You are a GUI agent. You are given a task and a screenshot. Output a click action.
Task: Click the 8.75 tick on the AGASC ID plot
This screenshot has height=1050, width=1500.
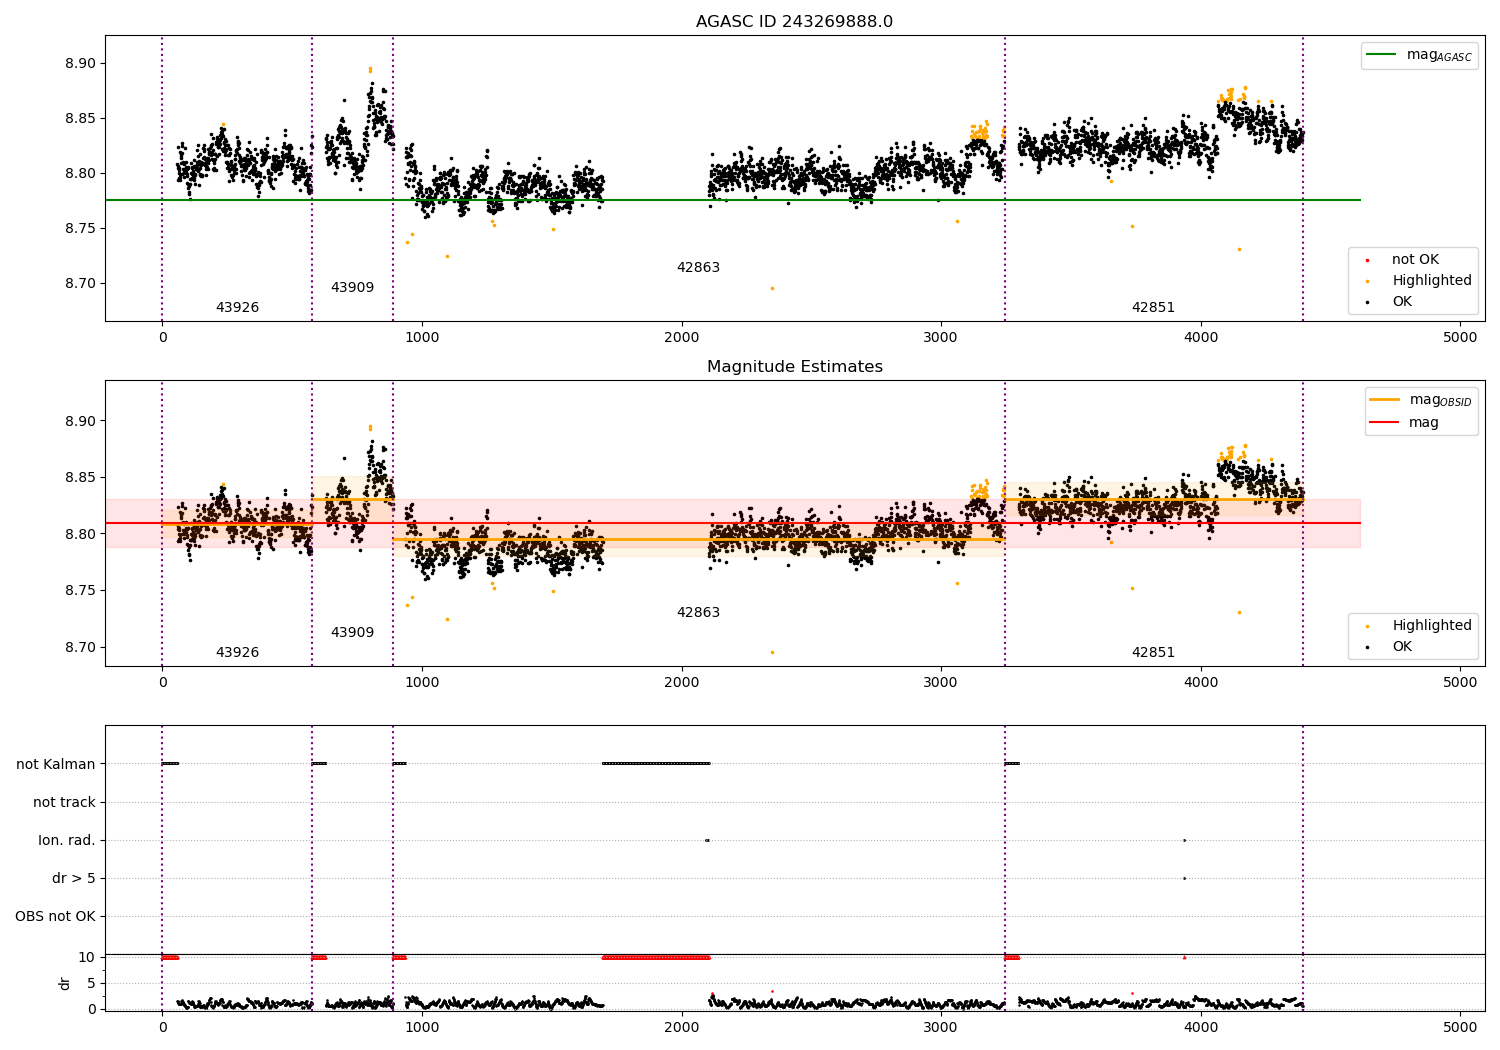(80, 228)
